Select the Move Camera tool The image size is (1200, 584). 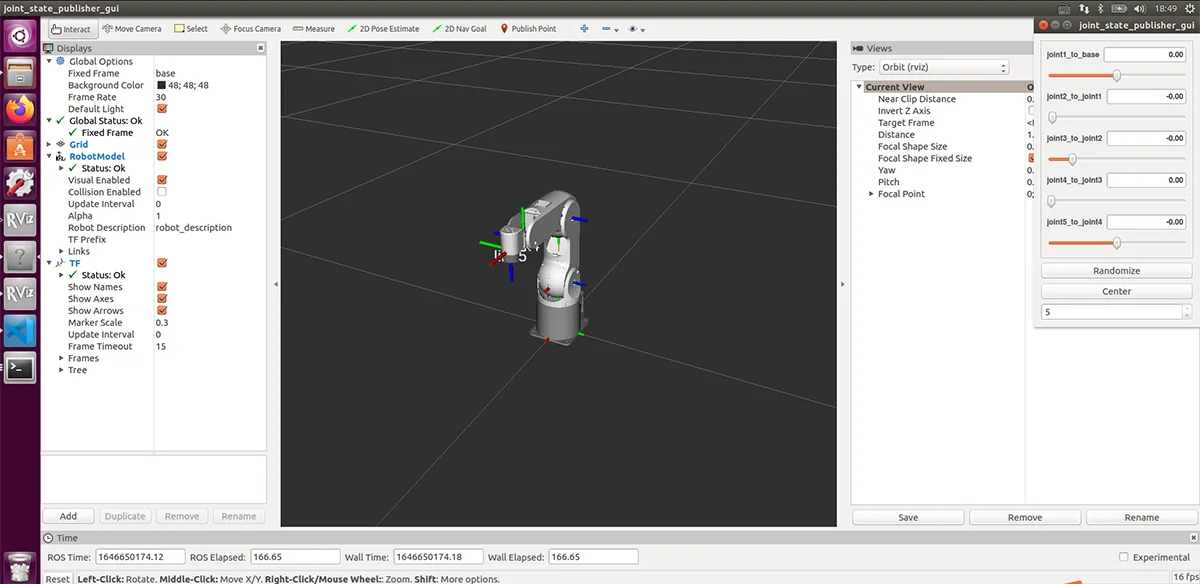(131, 29)
